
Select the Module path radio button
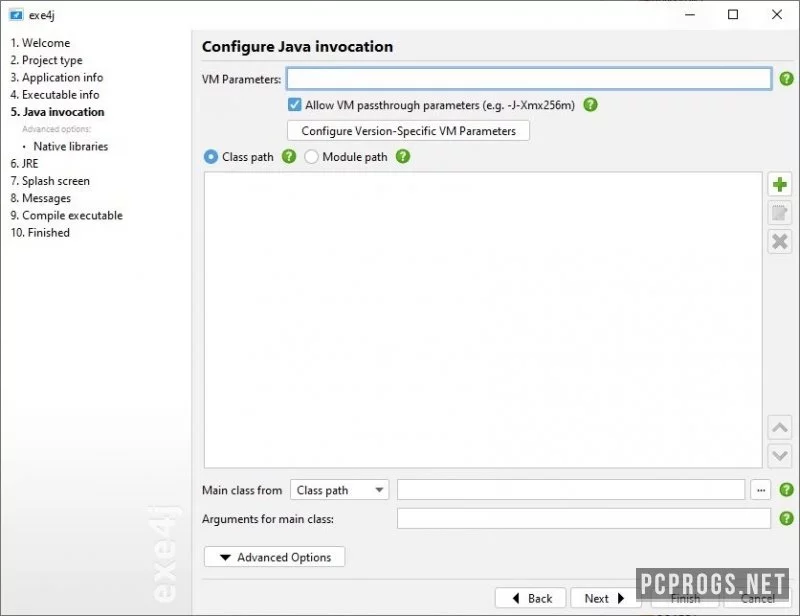pyautogui.click(x=311, y=157)
